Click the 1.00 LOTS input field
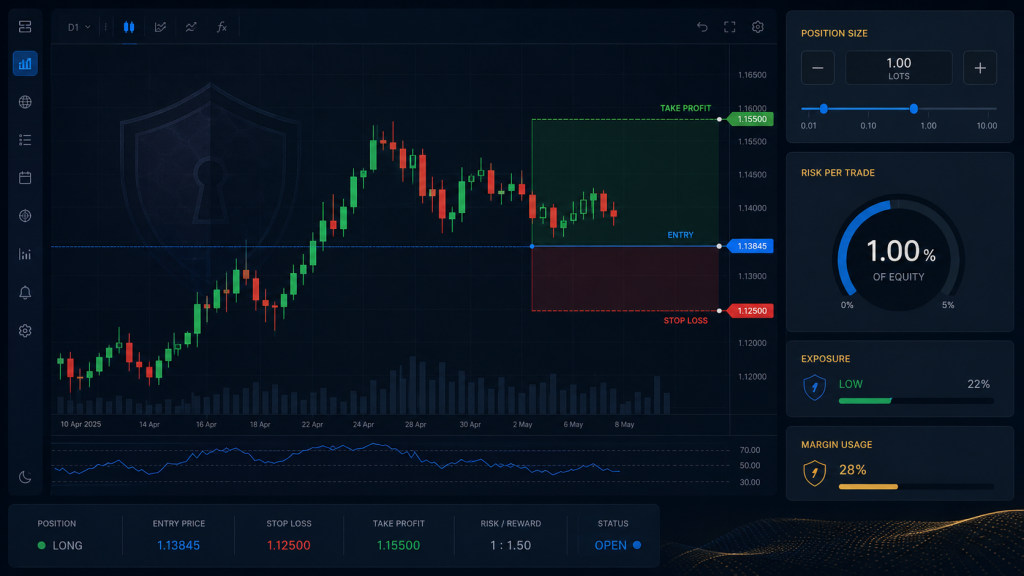Viewport: 1024px width, 576px height. [899, 68]
